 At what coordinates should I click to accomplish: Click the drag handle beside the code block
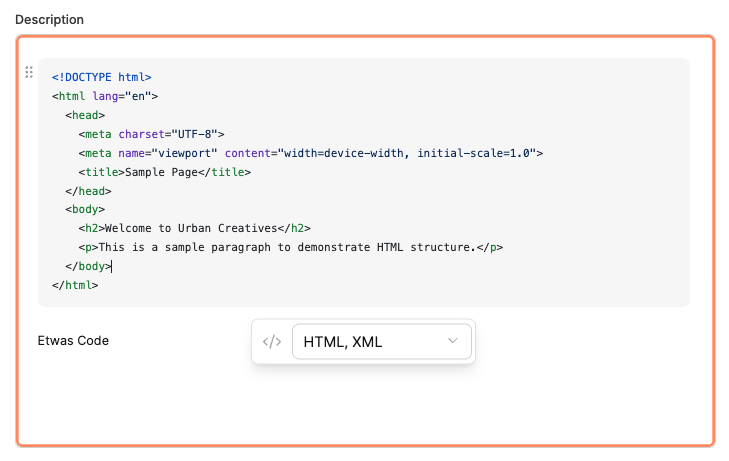tap(29, 73)
